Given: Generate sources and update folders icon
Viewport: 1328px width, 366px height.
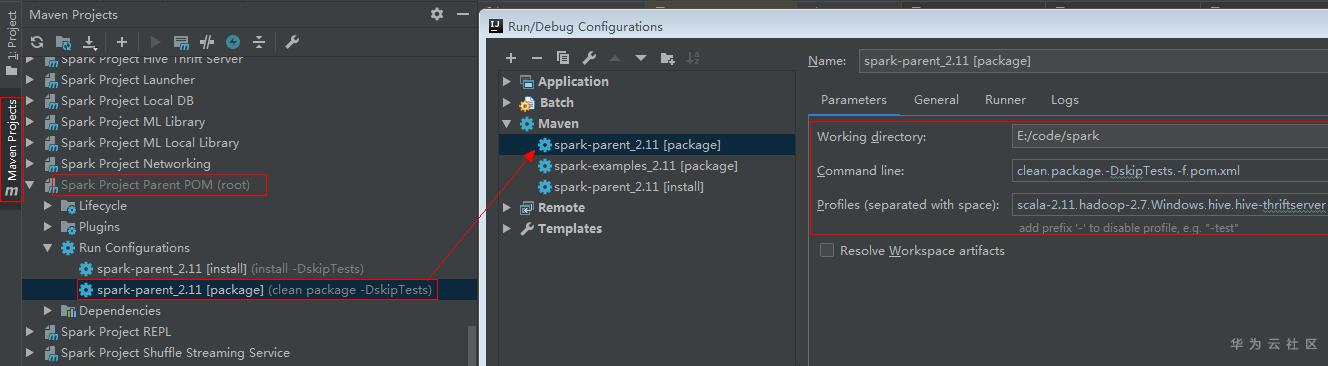Looking at the screenshot, I should [64, 42].
